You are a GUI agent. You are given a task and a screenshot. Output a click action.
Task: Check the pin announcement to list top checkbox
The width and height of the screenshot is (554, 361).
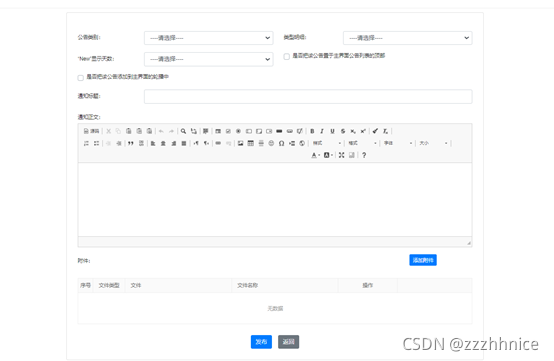click(x=287, y=57)
